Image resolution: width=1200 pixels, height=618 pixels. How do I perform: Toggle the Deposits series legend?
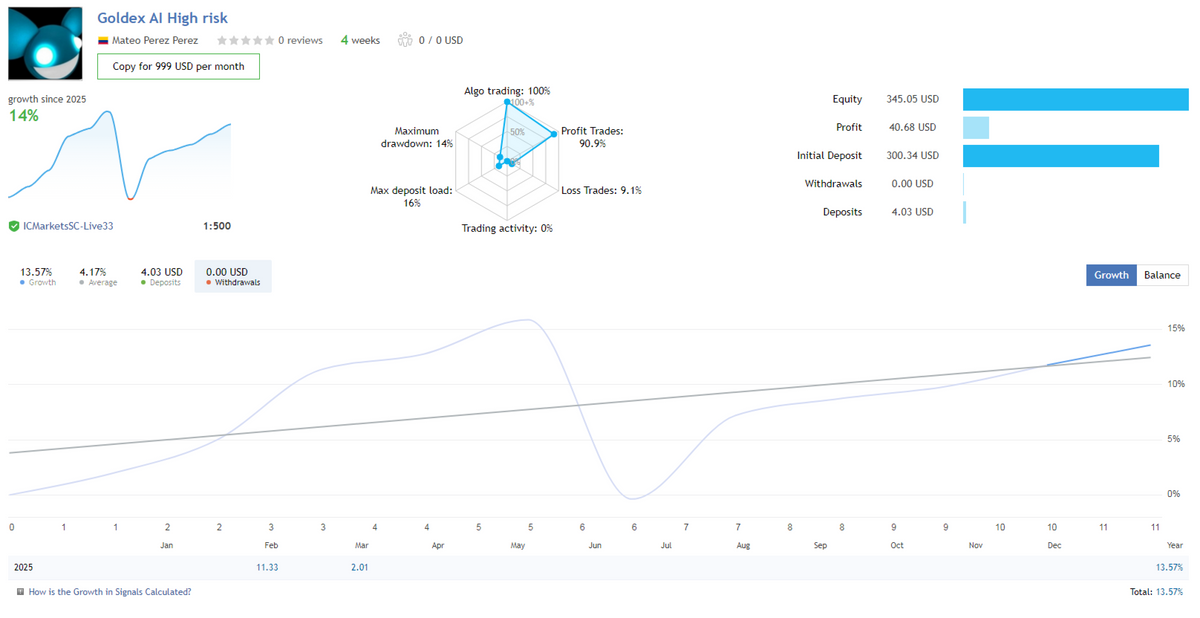tap(161, 276)
